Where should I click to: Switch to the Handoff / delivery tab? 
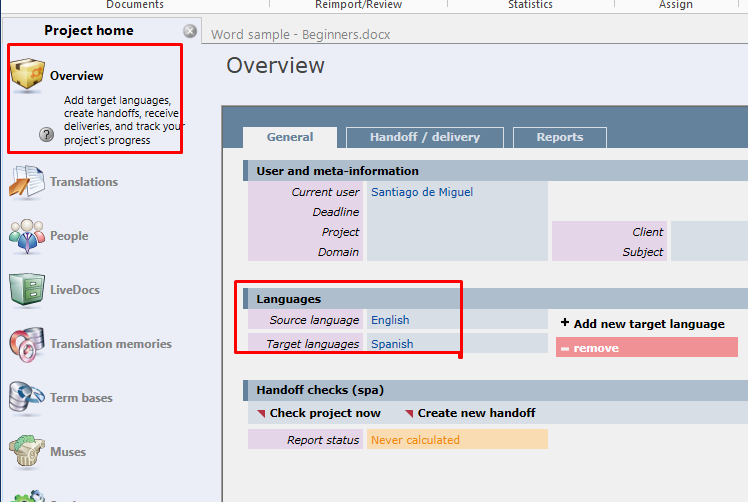tap(424, 137)
